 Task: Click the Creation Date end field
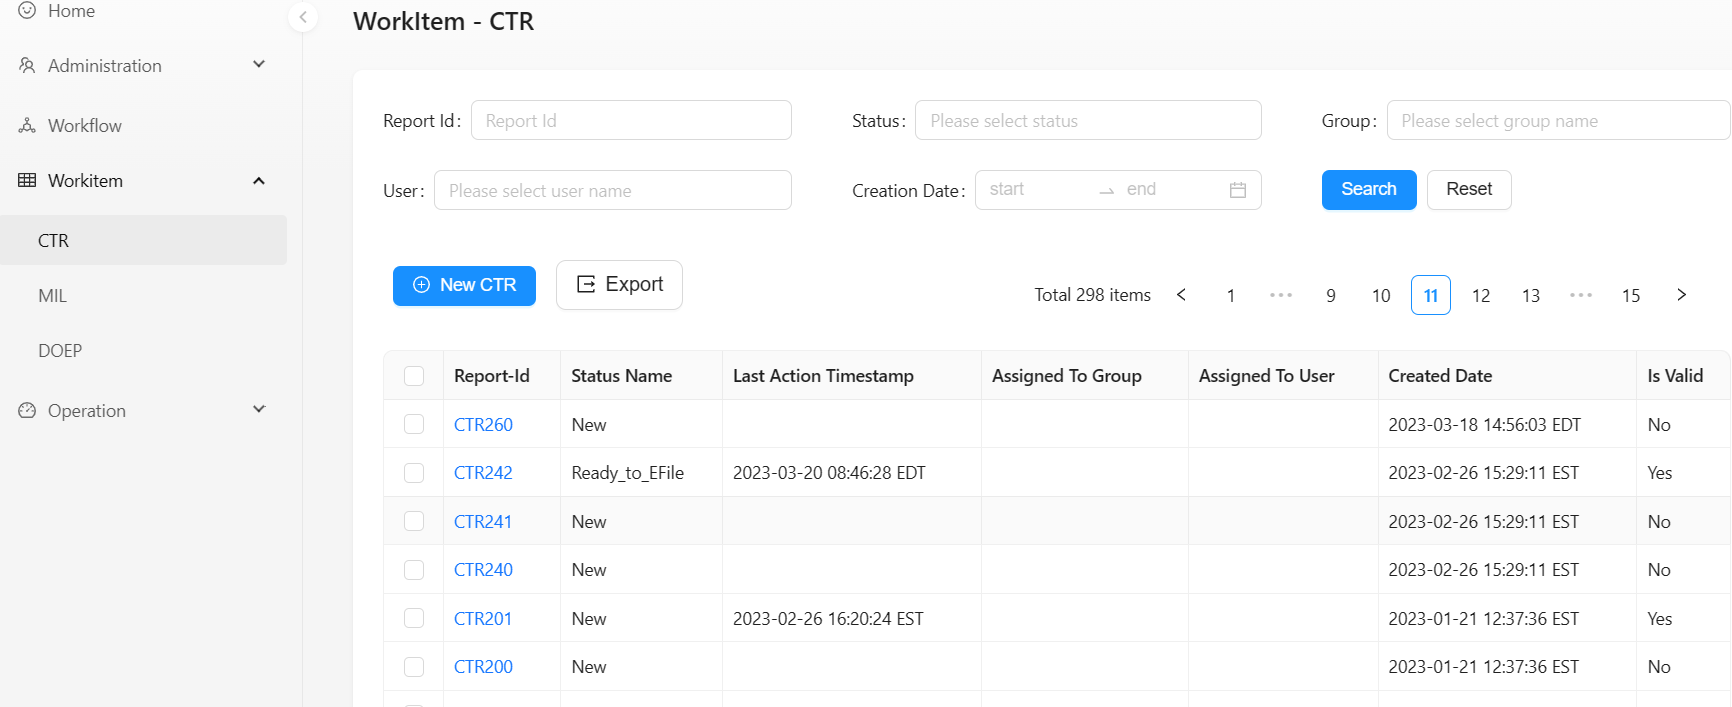tap(1173, 189)
